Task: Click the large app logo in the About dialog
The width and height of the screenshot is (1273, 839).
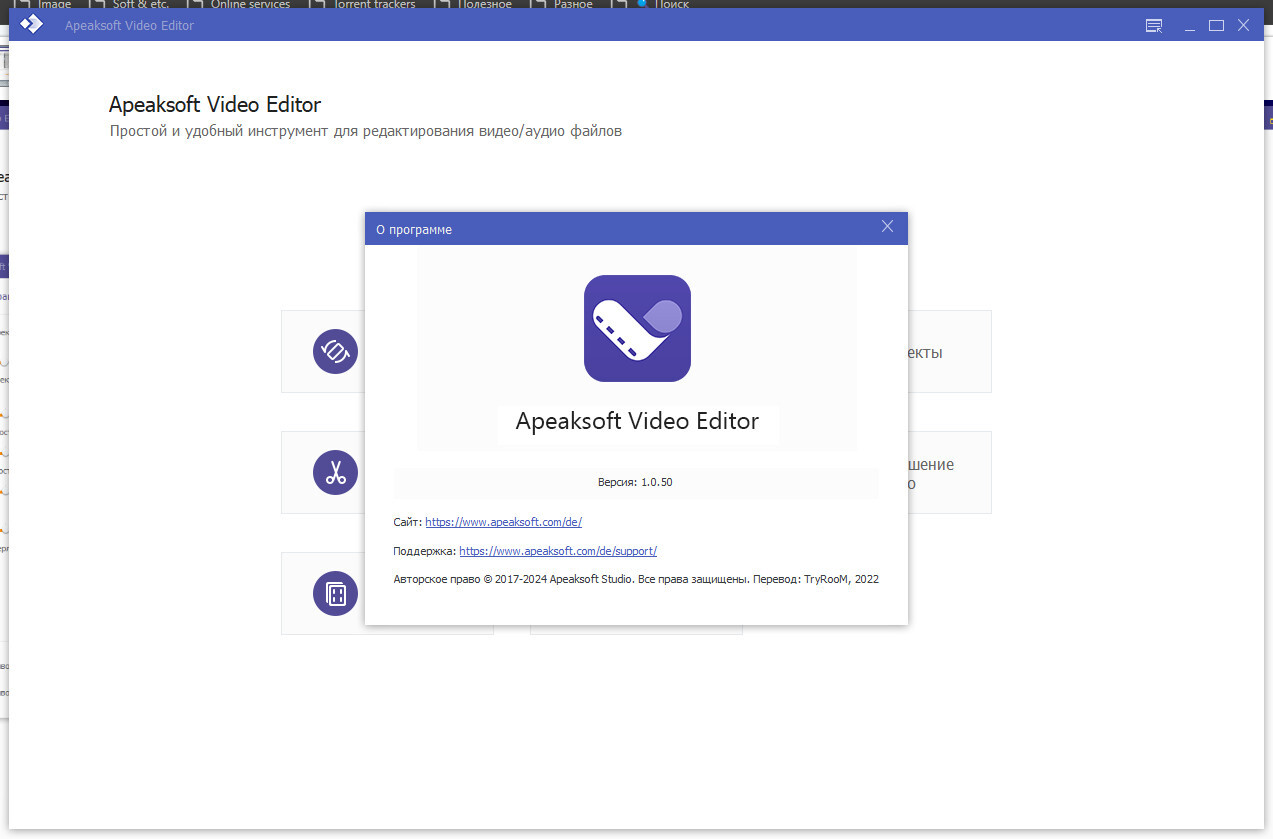Action: (637, 328)
